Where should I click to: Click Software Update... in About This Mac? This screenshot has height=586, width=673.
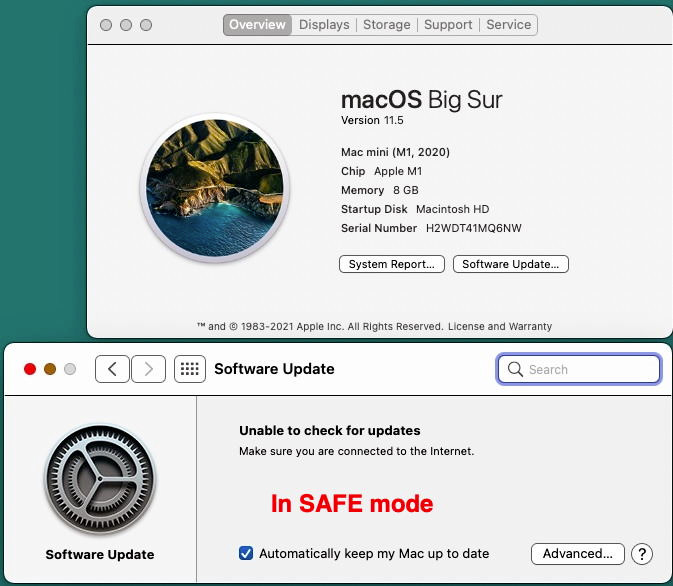(x=511, y=264)
